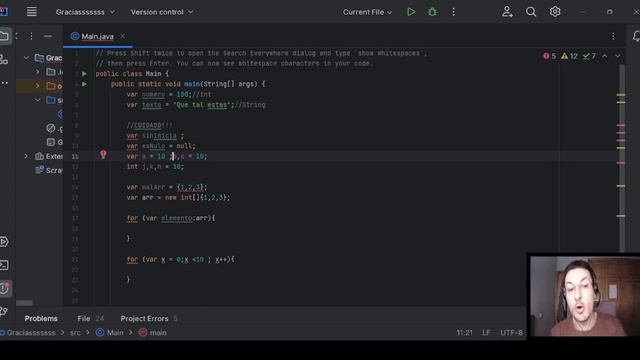This screenshot has width=640, height=360.
Task: Select the Problems panel header tab
Action: click(x=41, y=318)
